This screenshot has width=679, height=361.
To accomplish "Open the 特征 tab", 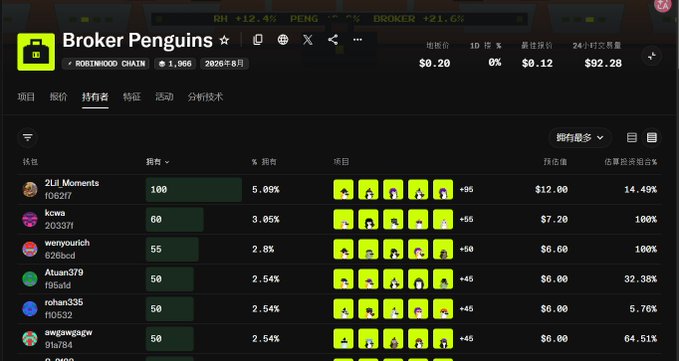I will 132,97.
